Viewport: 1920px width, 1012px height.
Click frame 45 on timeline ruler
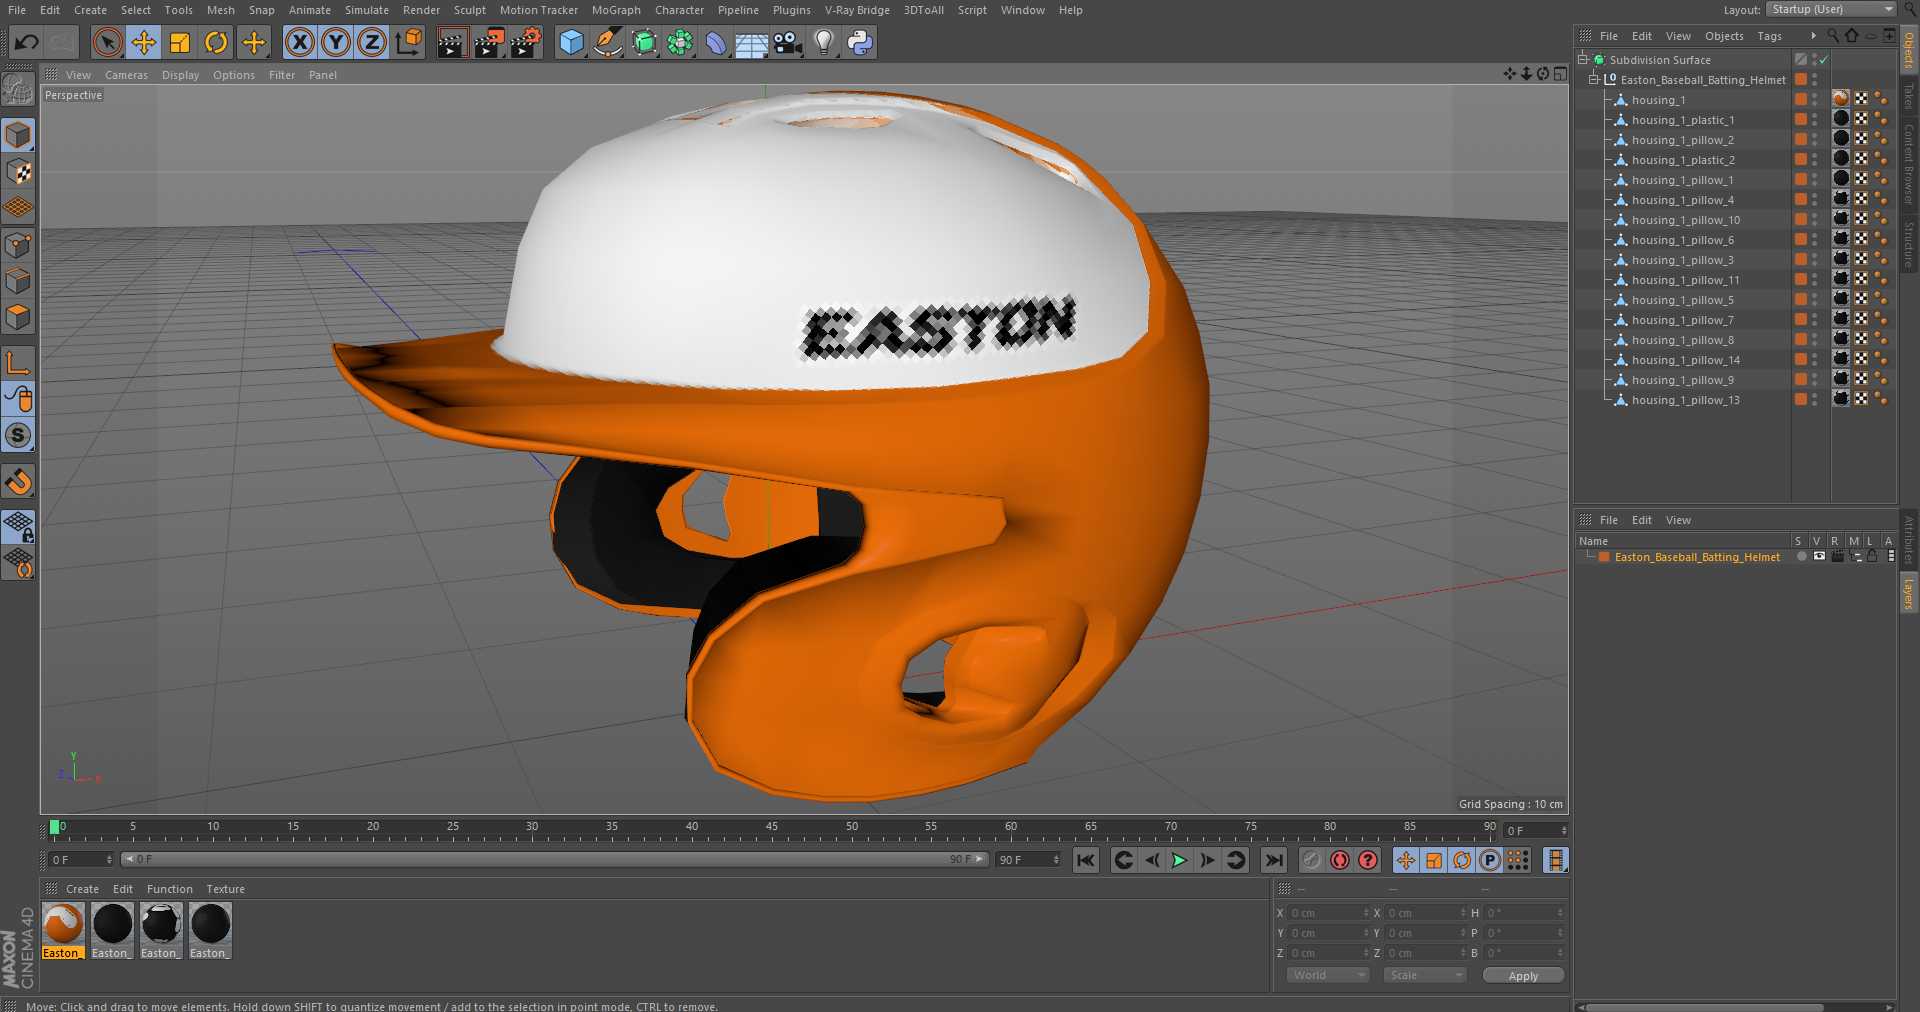[771, 828]
